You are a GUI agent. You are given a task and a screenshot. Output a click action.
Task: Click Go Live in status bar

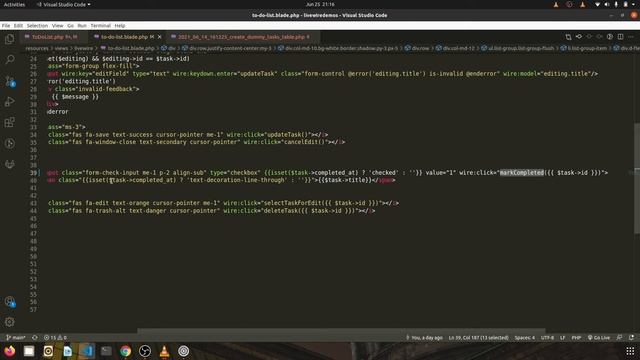(x=599, y=338)
